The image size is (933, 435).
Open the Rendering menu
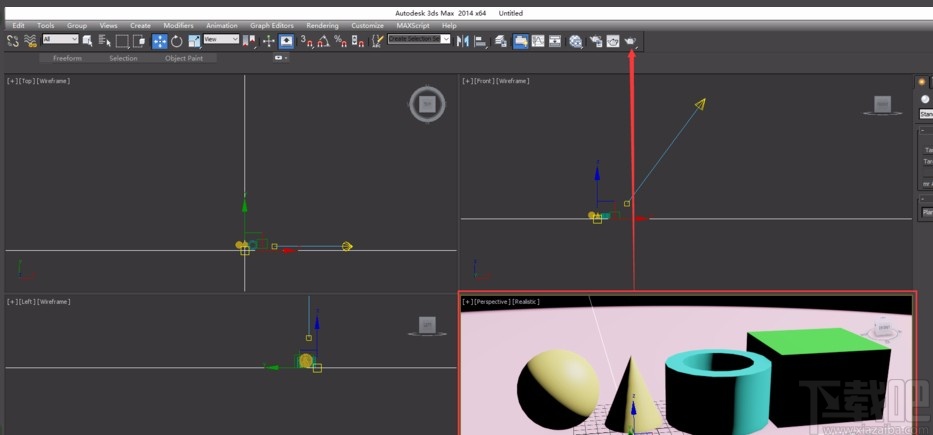pyautogui.click(x=323, y=26)
